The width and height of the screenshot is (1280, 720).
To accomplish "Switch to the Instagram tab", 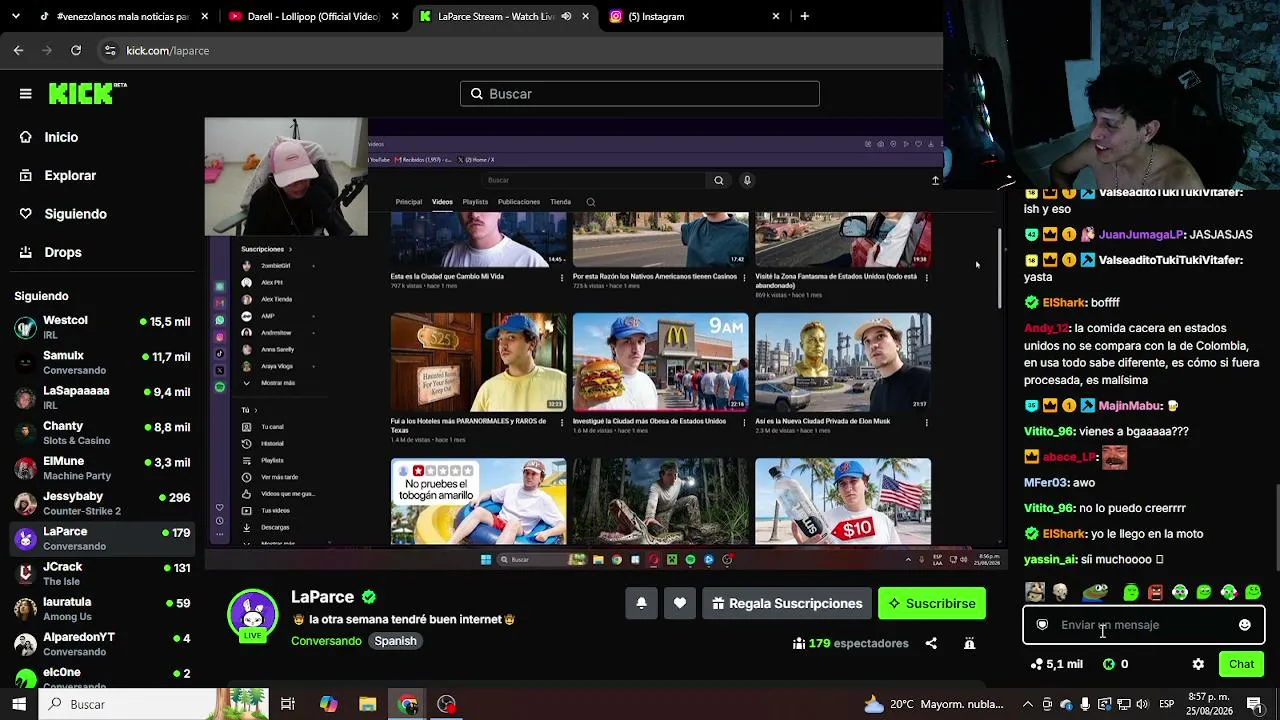I will pos(695,16).
